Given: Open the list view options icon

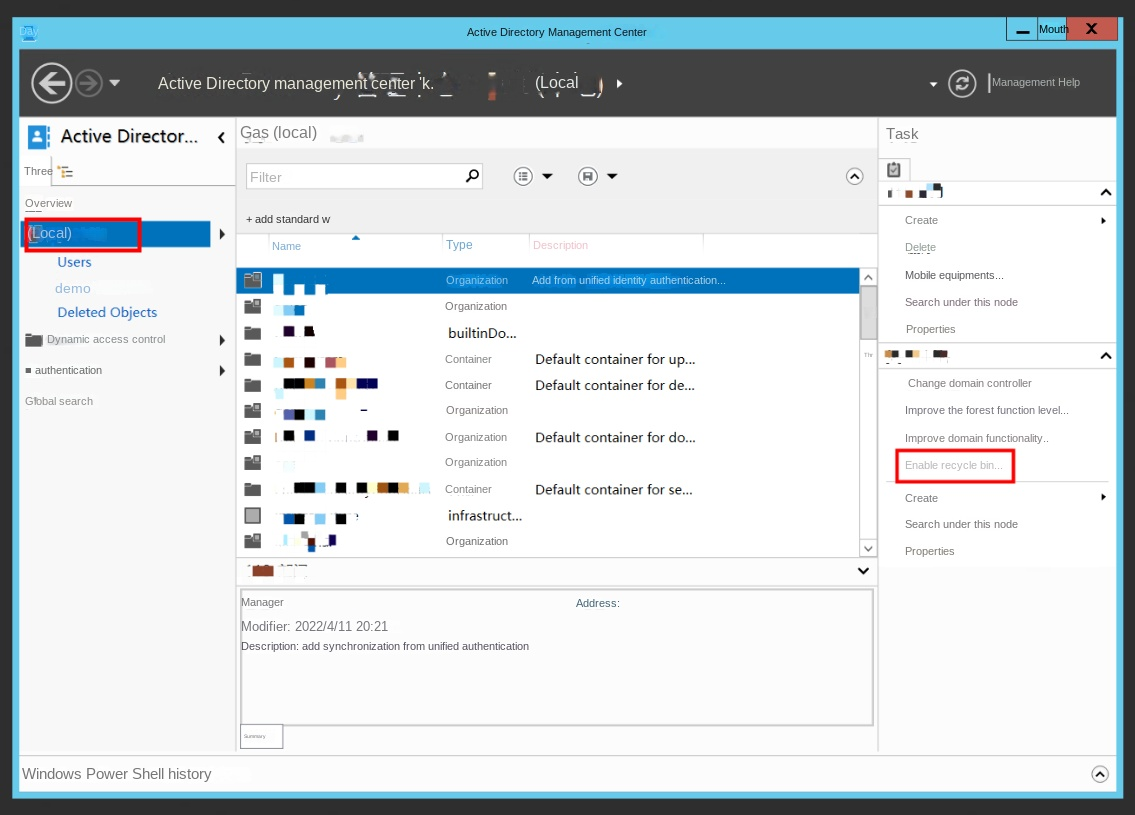Looking at the screenshot, I should click(x=523, y=176).
